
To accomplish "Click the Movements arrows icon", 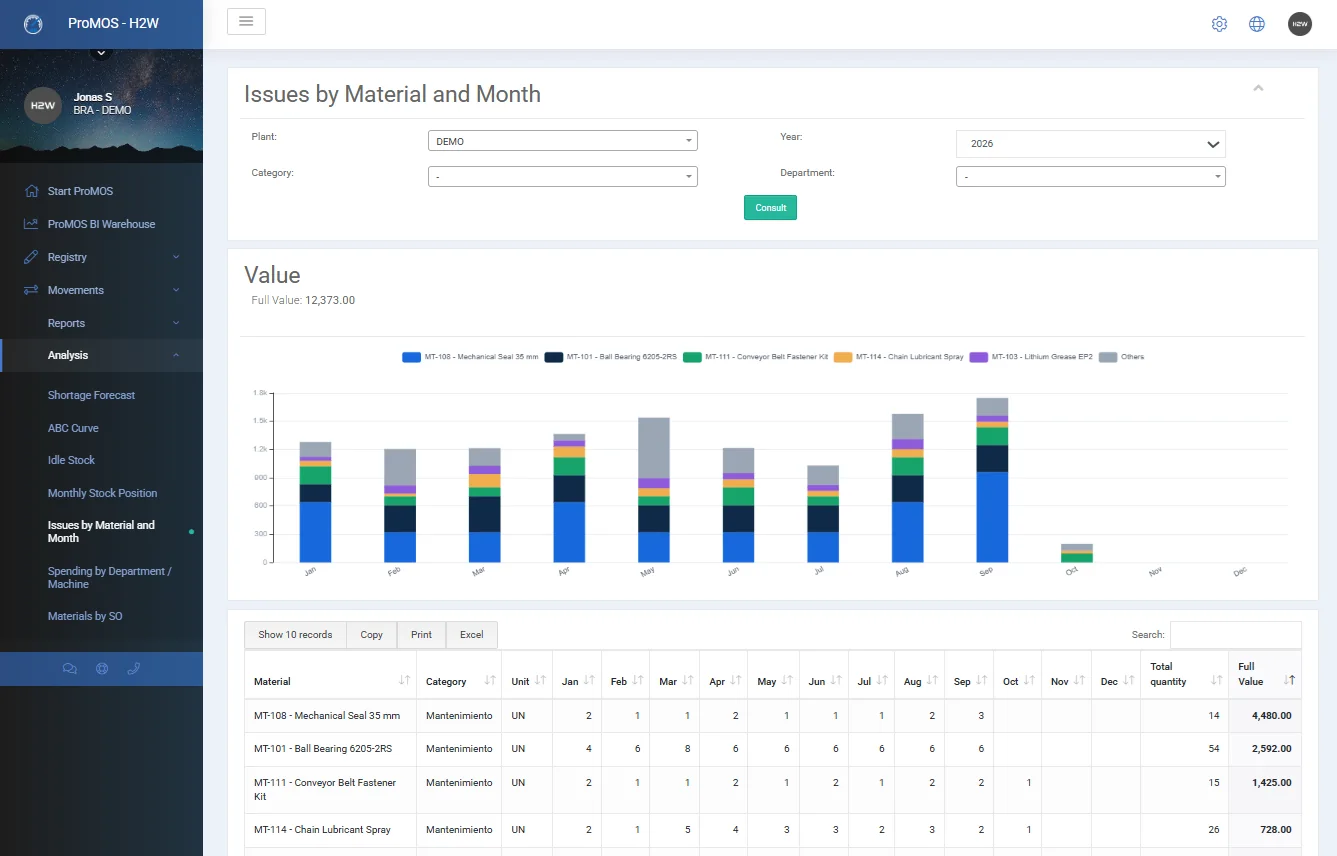I will (31, 290).
